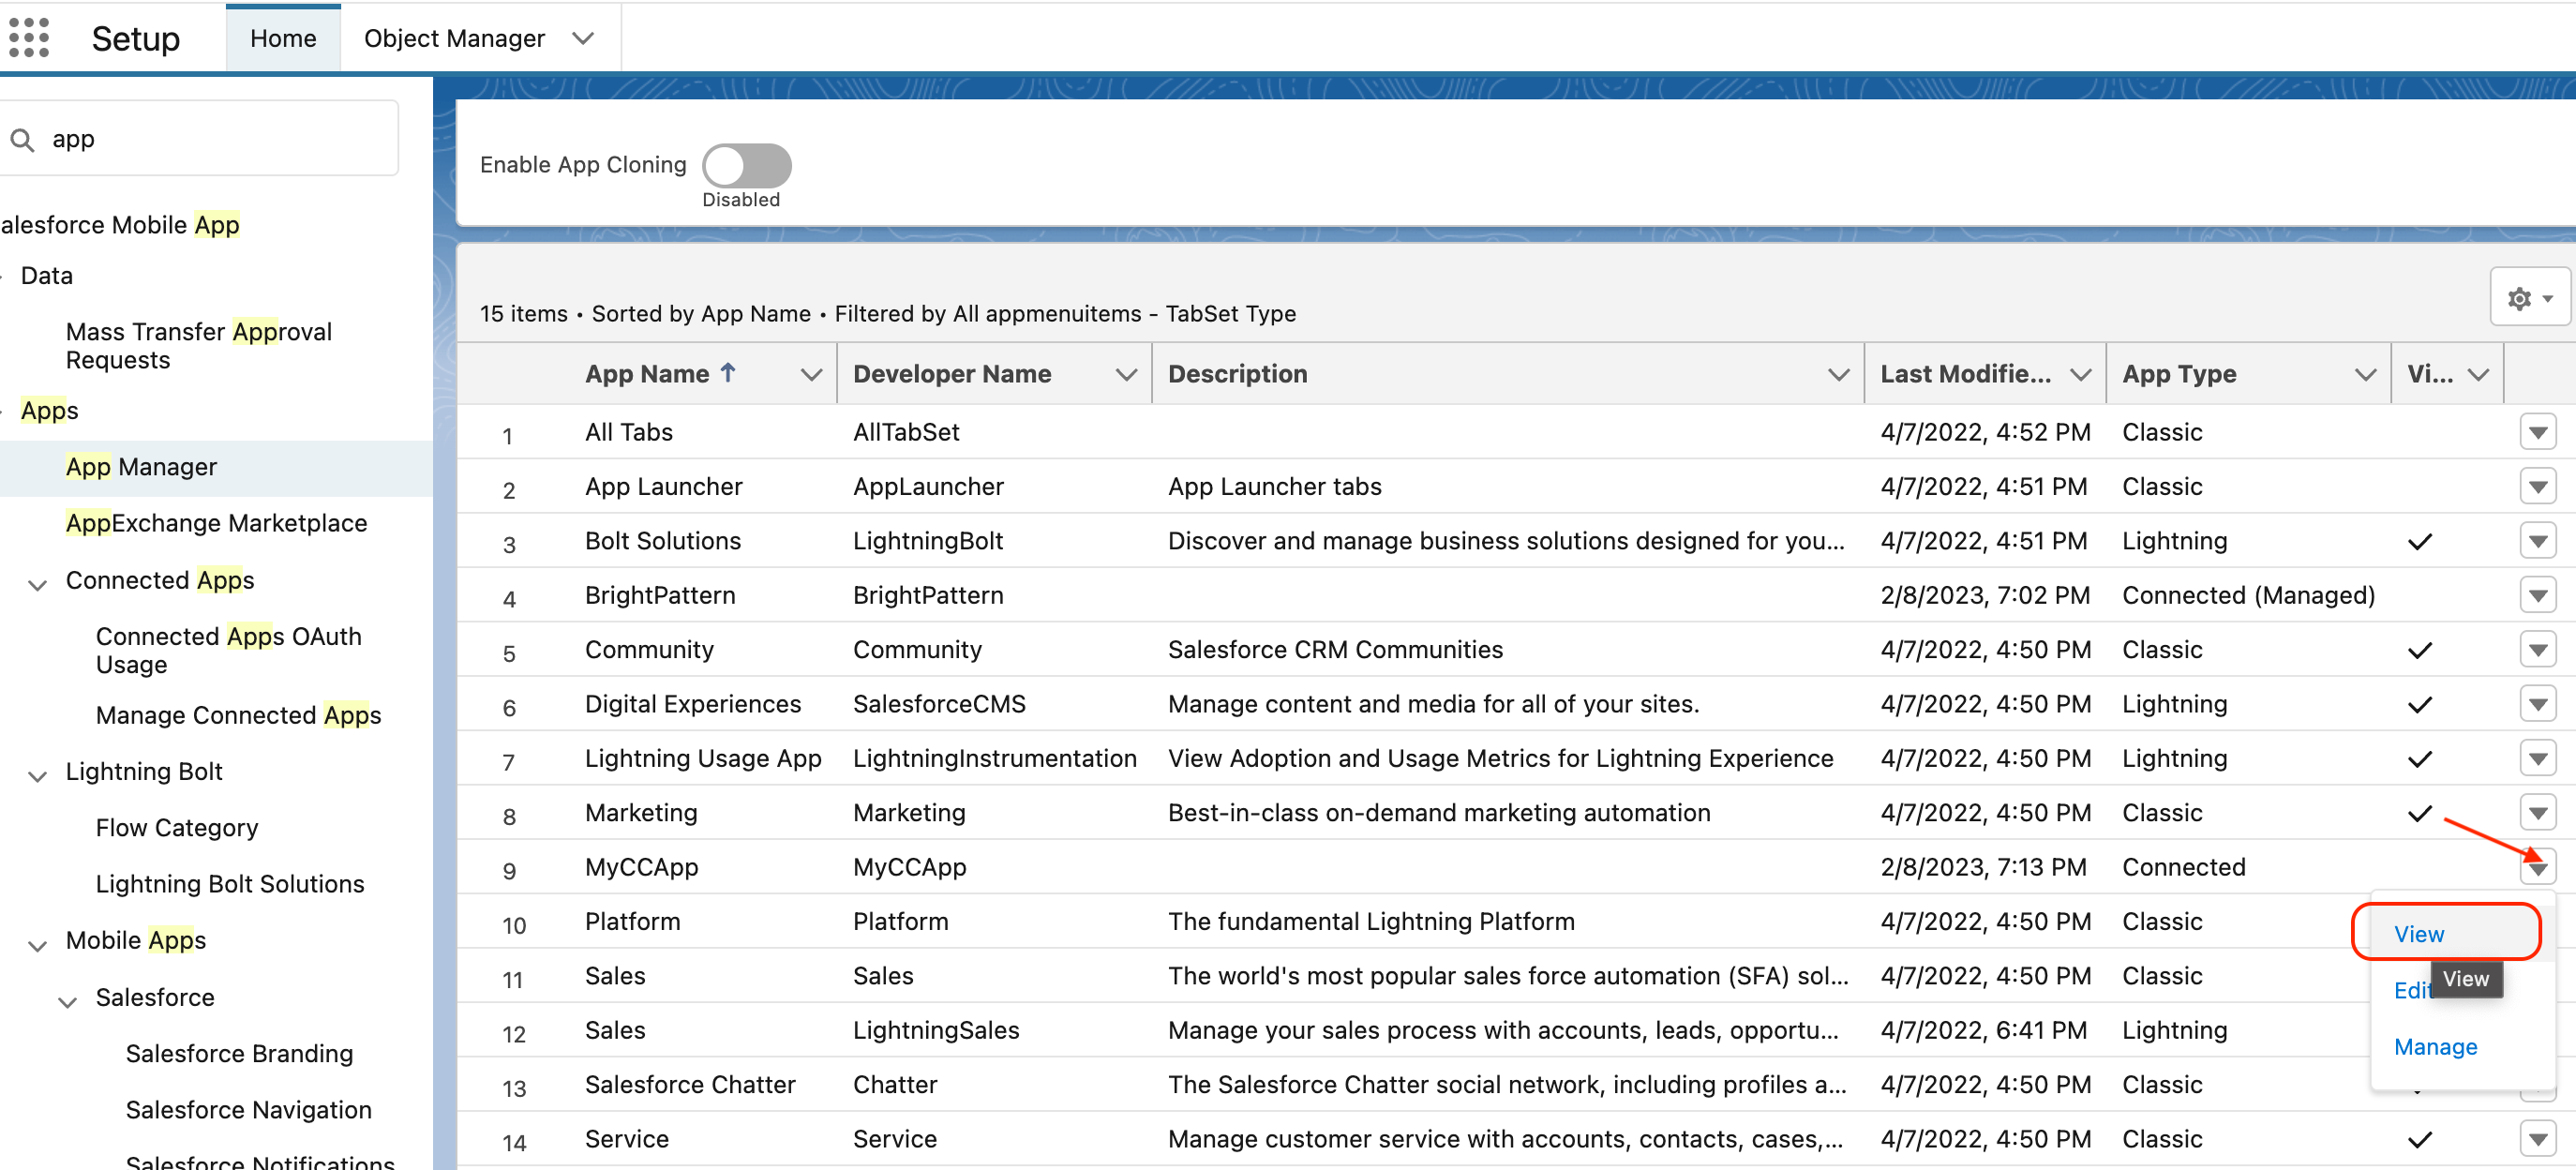
Task: Sort by the Description column header
Action: click(1237, 374)
